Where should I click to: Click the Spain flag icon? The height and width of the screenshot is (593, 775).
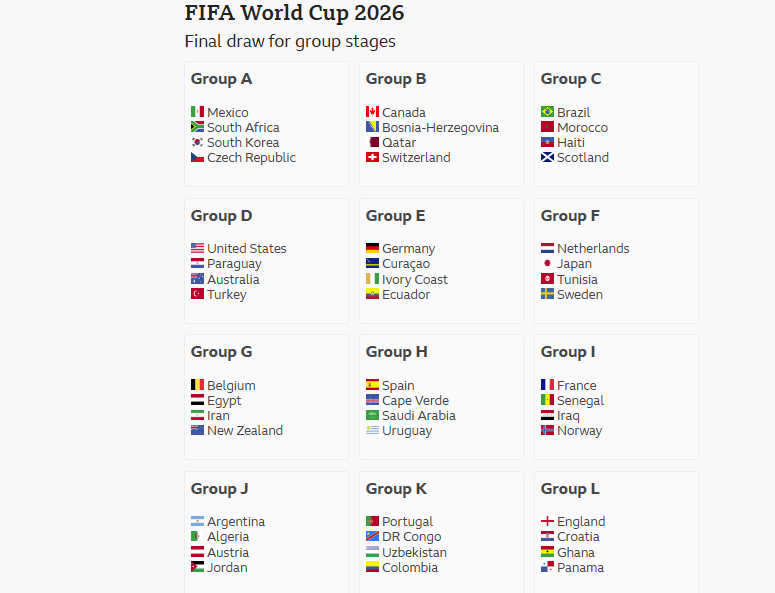click(372, 385)
